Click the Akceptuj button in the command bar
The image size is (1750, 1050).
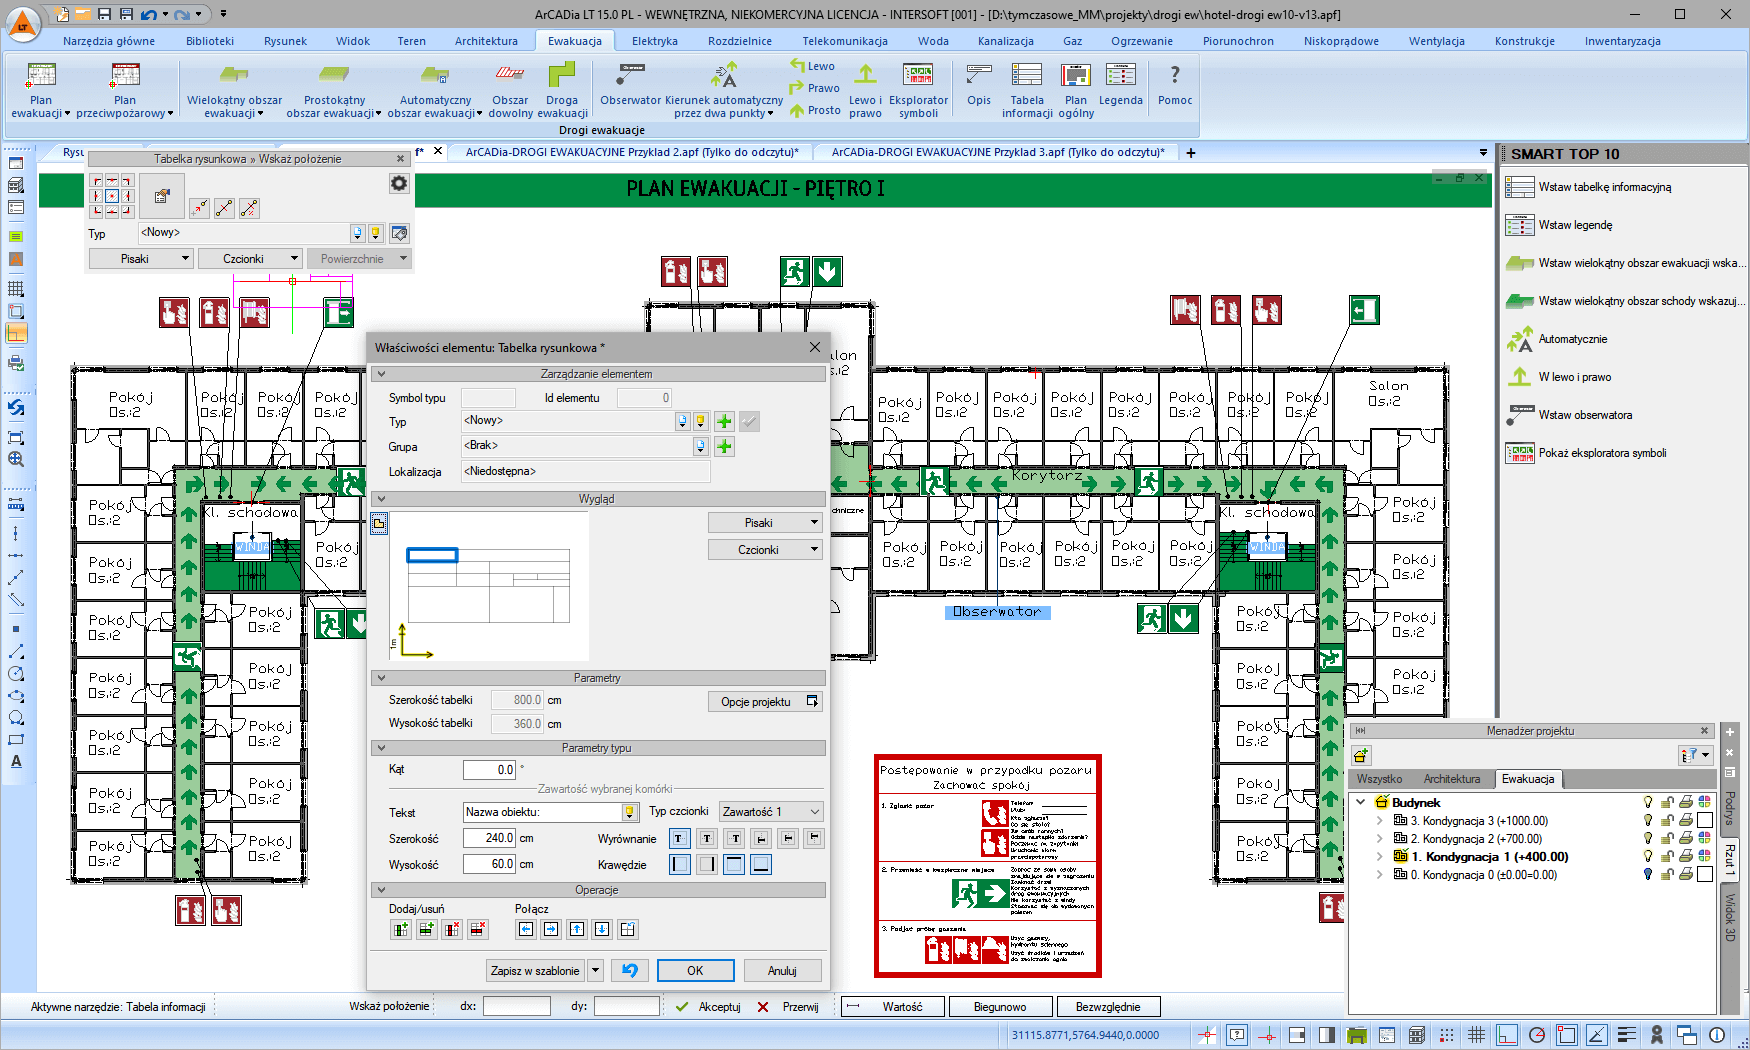(709, 1007)
